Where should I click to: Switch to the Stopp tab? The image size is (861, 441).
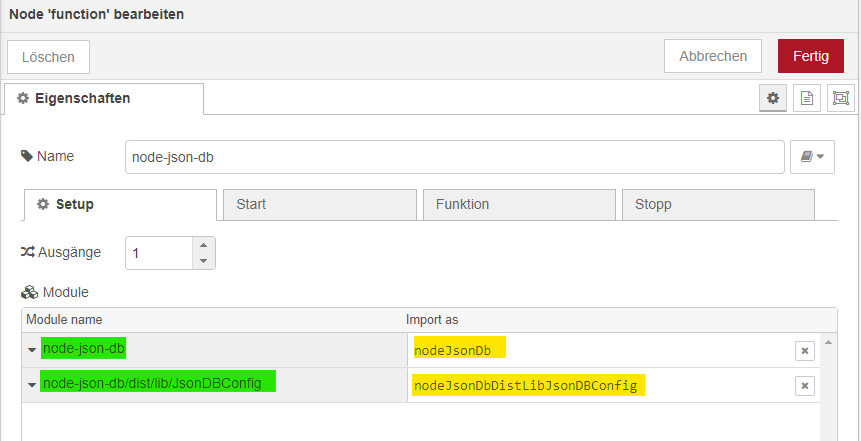(x=718, y=205)
